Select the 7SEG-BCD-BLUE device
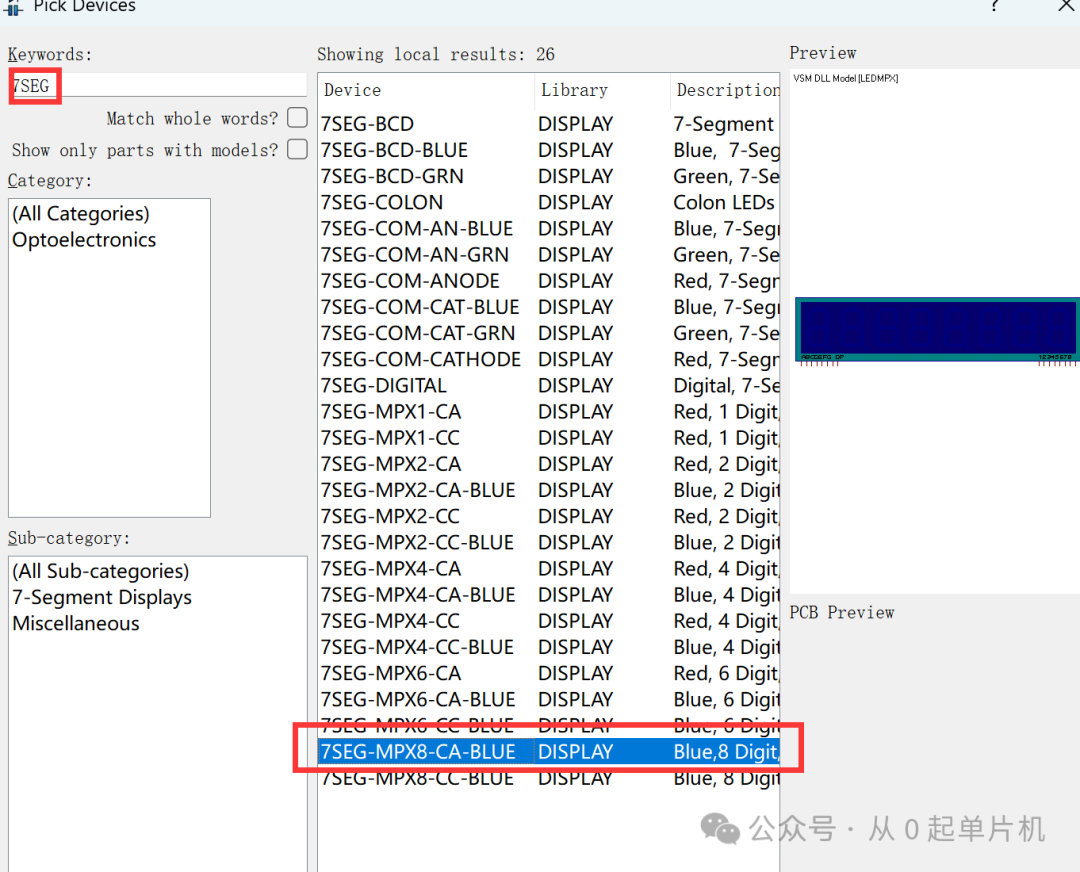The width and height of the screenshot is (1080, 872). (548, 150)
